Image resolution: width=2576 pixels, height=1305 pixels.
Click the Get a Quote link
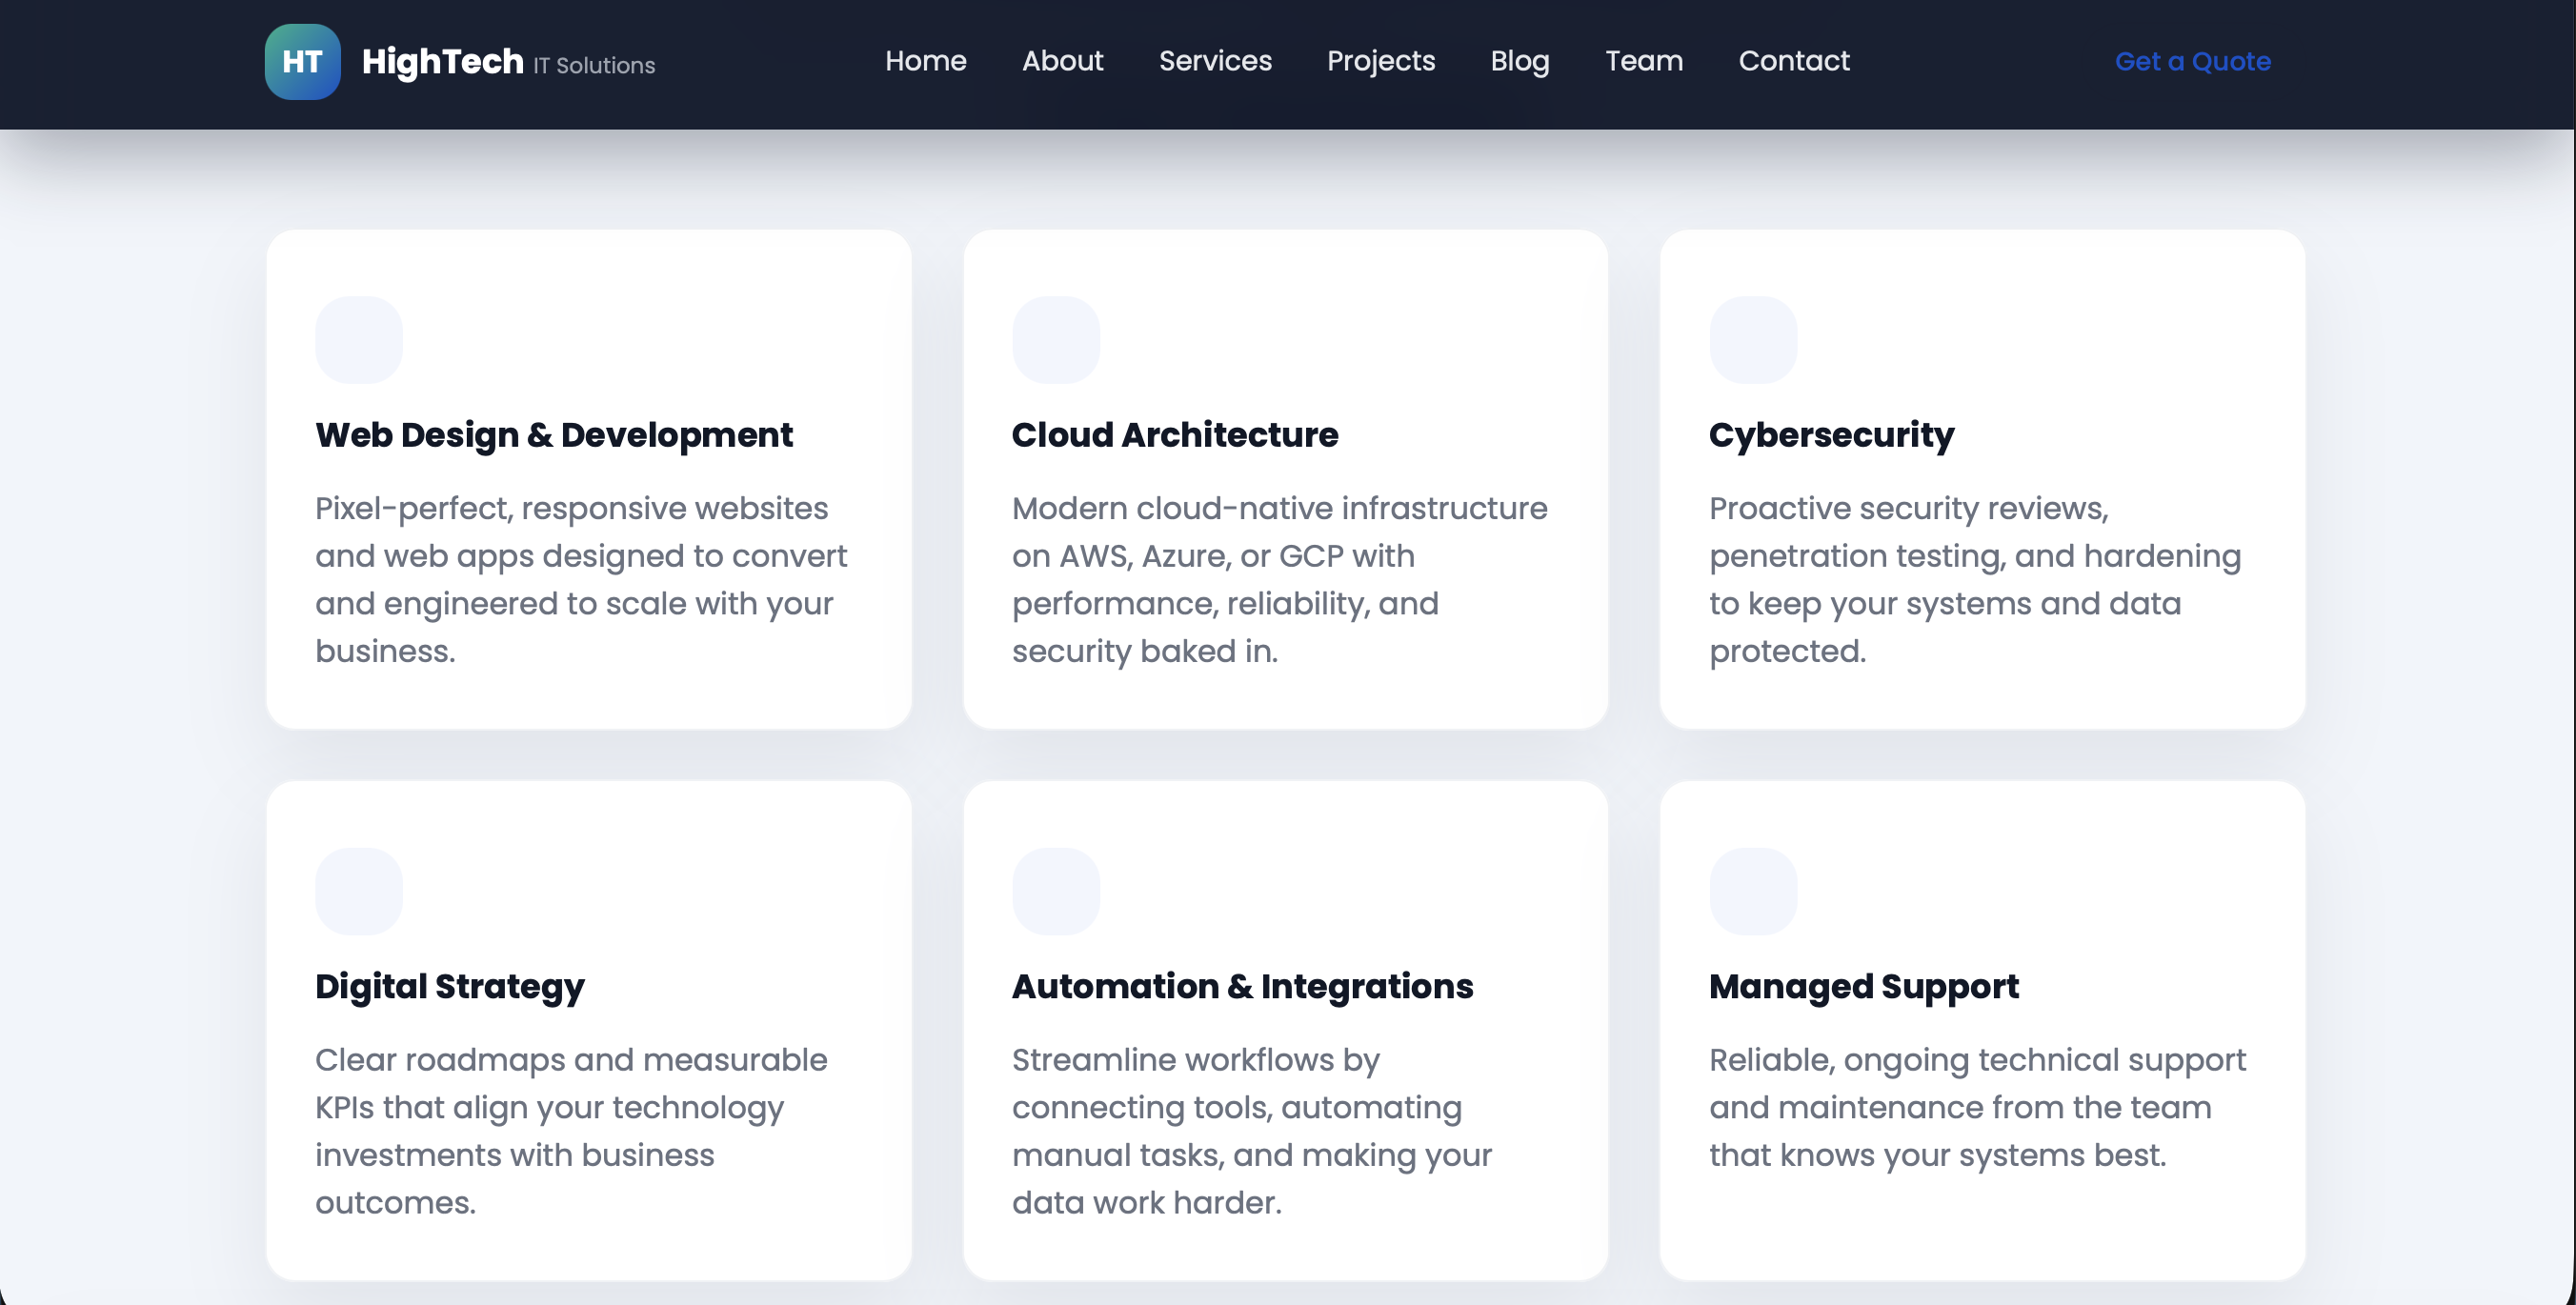pyautogui.click(x=2193, y=61)
